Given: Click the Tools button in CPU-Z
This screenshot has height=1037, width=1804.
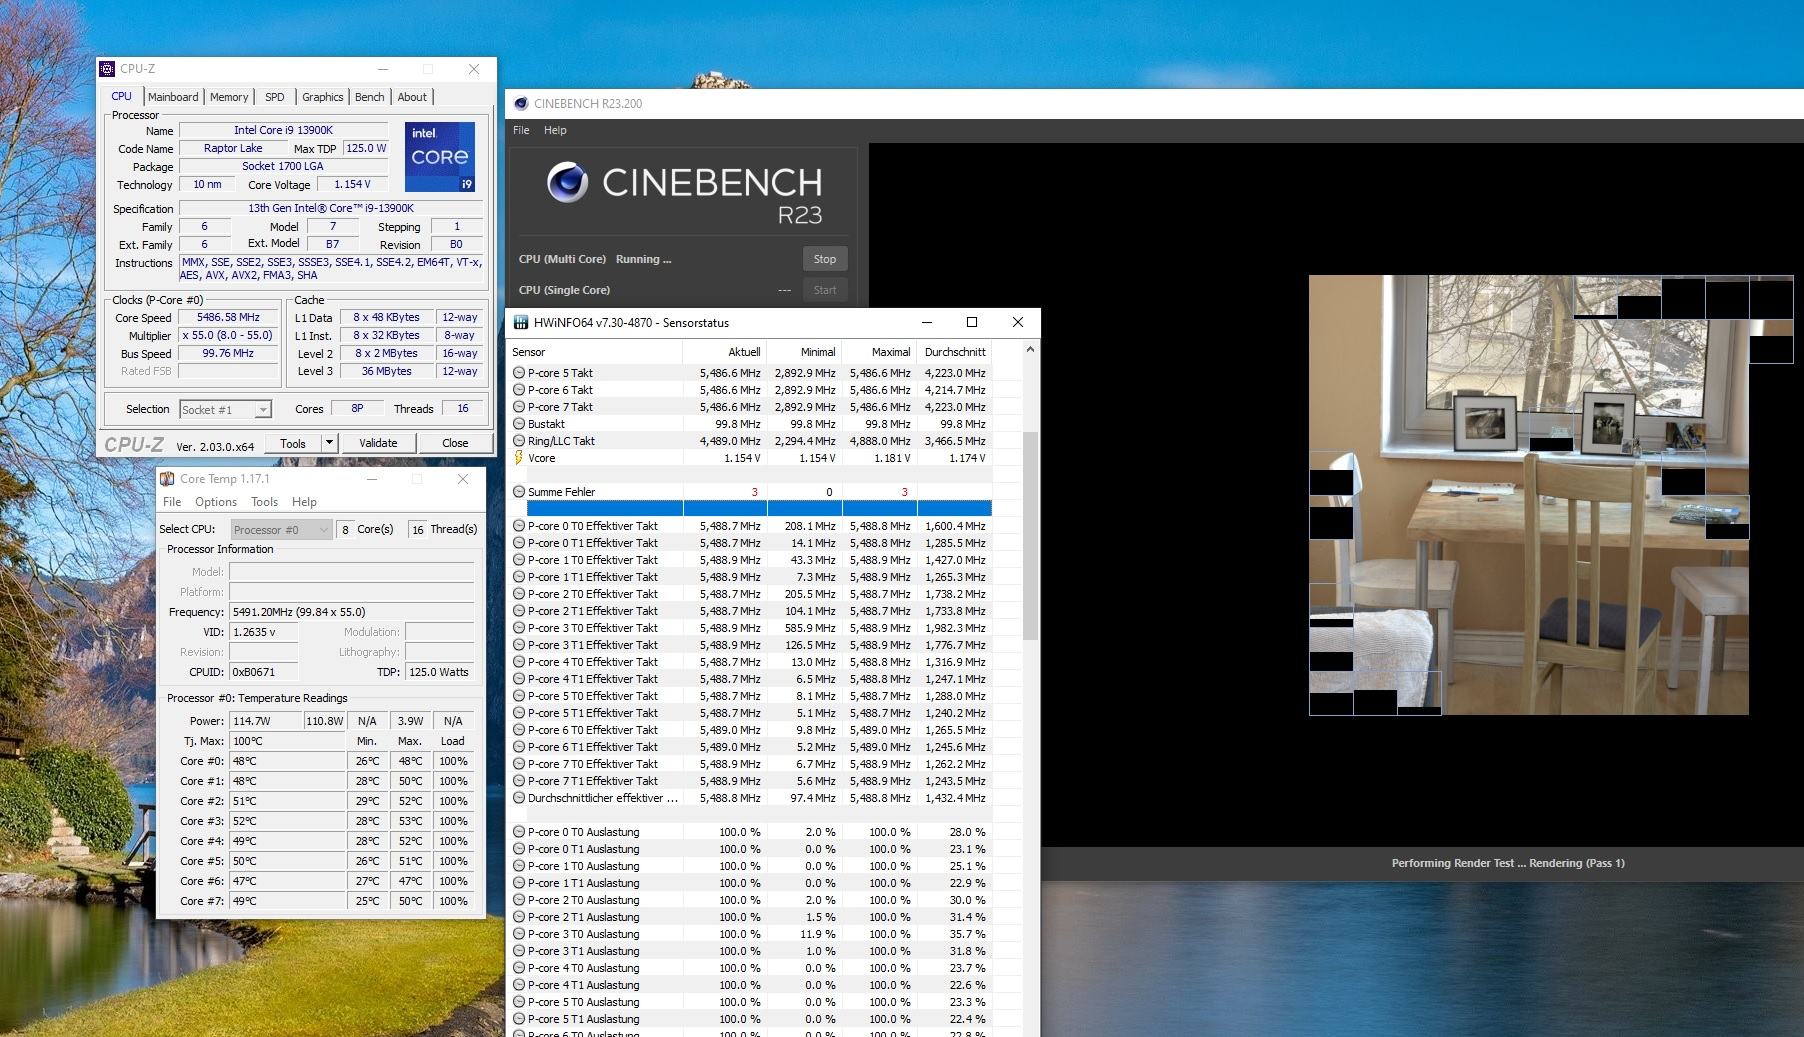Looking at the screenshot, I should click(293, 443).
